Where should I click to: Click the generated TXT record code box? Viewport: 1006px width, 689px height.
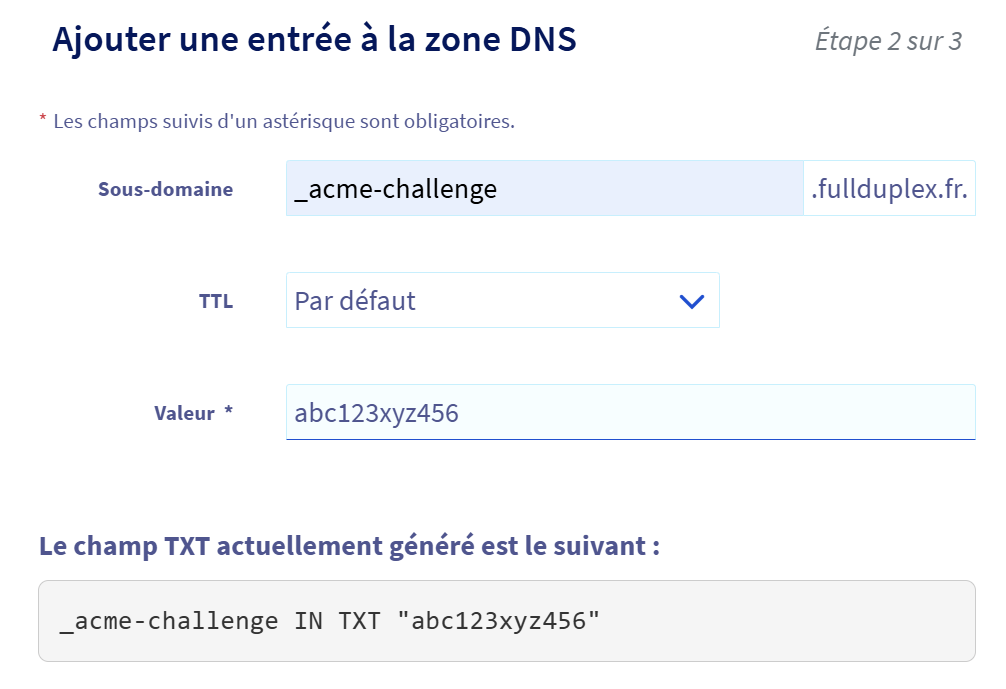click(x=507, y=621)
